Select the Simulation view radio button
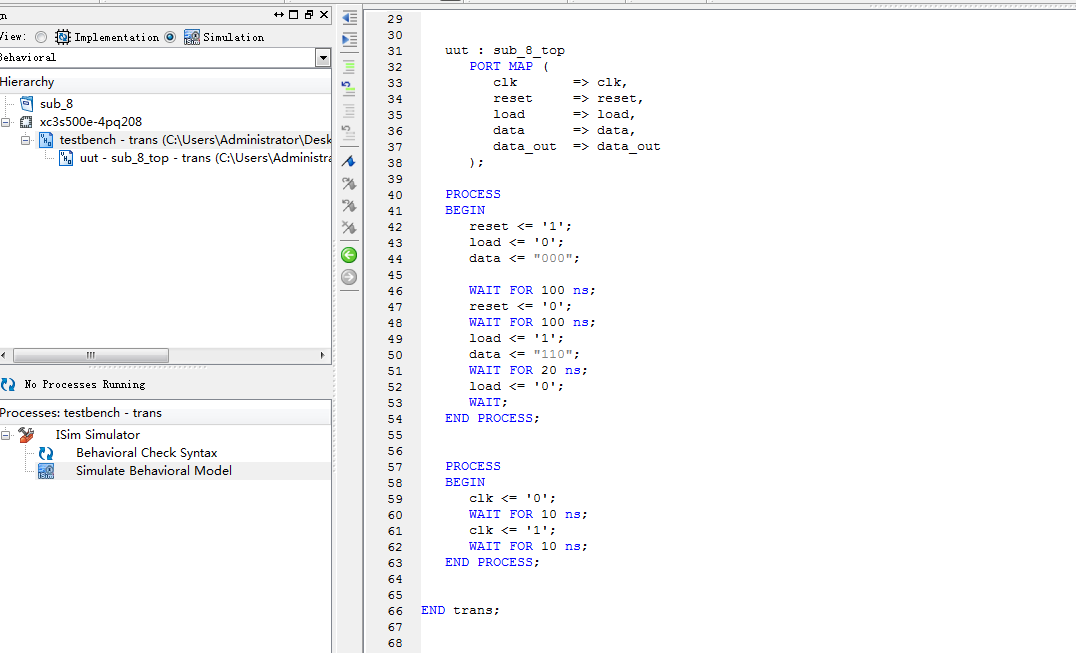1076x653 pixels. (x=170, y=37)
